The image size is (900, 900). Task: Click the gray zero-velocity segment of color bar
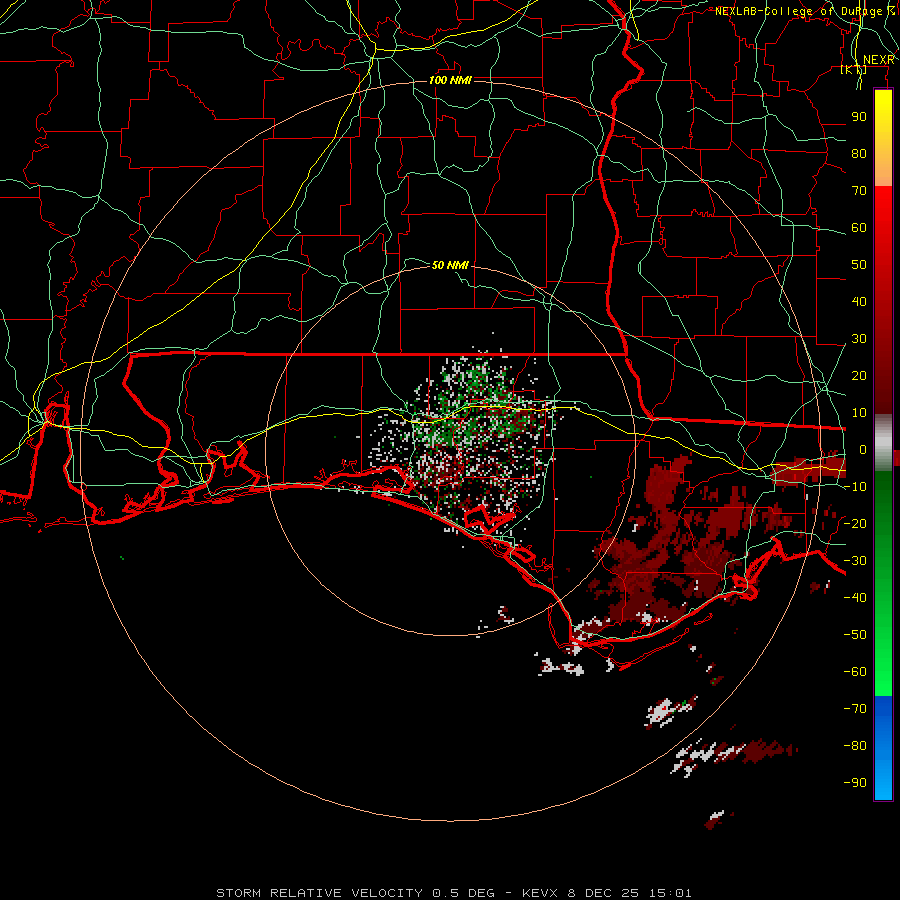[883, 443]
